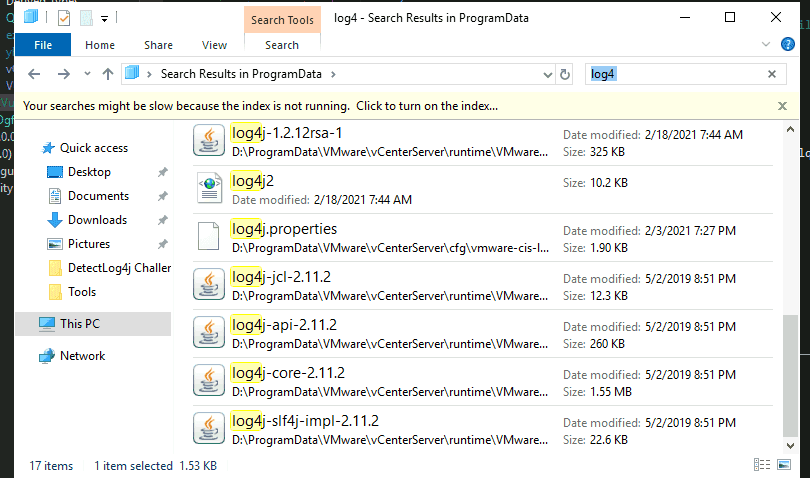The width and height of the screenshot is (810, 478).
Task: Expand the address bar history dropdown
Action: 548,75
